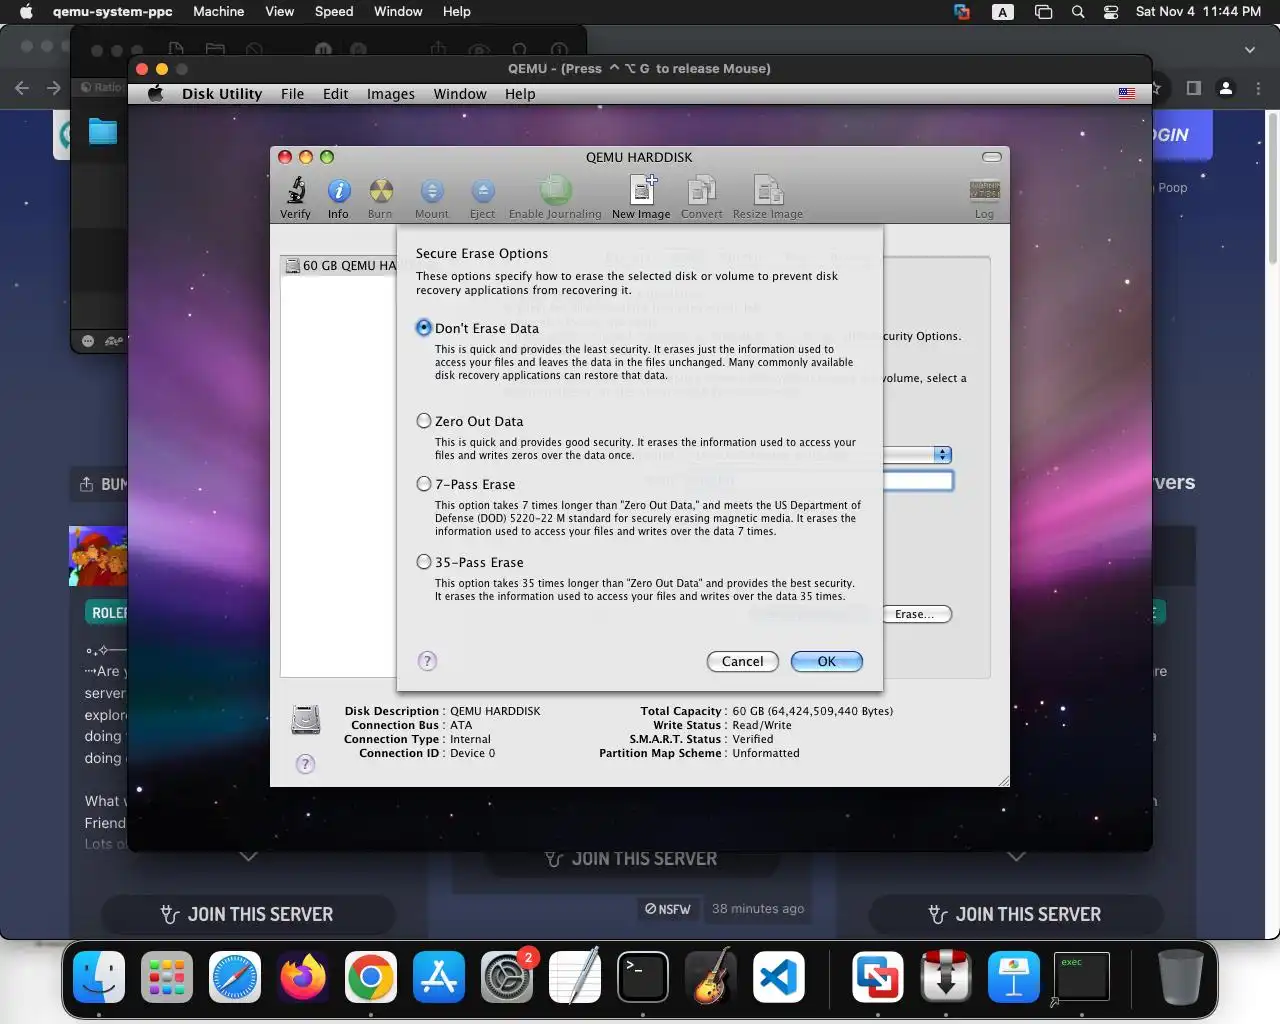
Task: Click the NSFW tag in browser page
Action: [668, 909]
